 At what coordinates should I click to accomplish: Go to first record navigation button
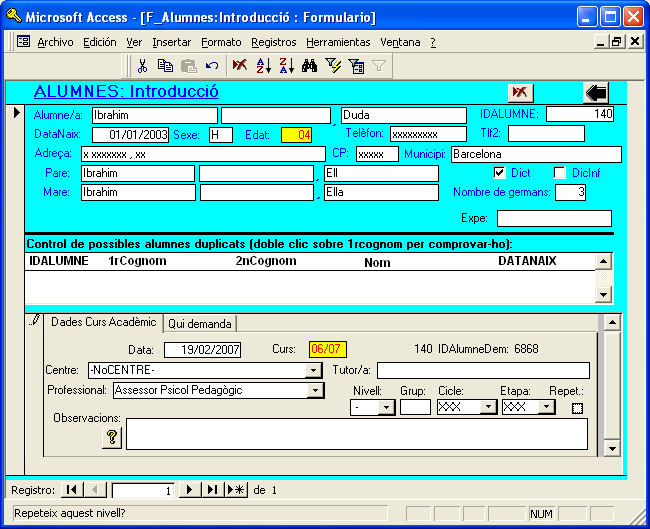coord(72,490)
